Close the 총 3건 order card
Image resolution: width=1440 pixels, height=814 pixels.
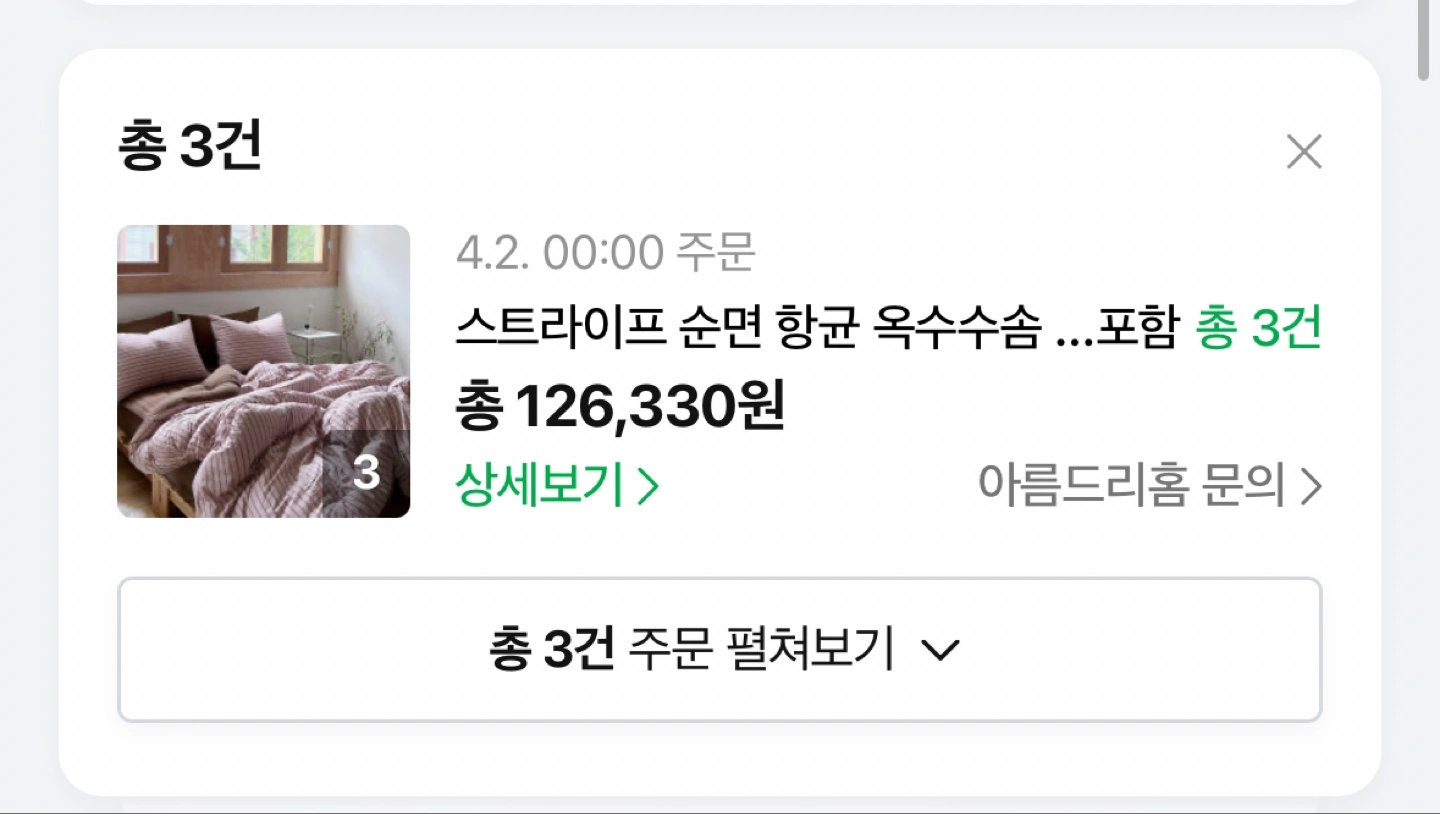coord(1304,152)
